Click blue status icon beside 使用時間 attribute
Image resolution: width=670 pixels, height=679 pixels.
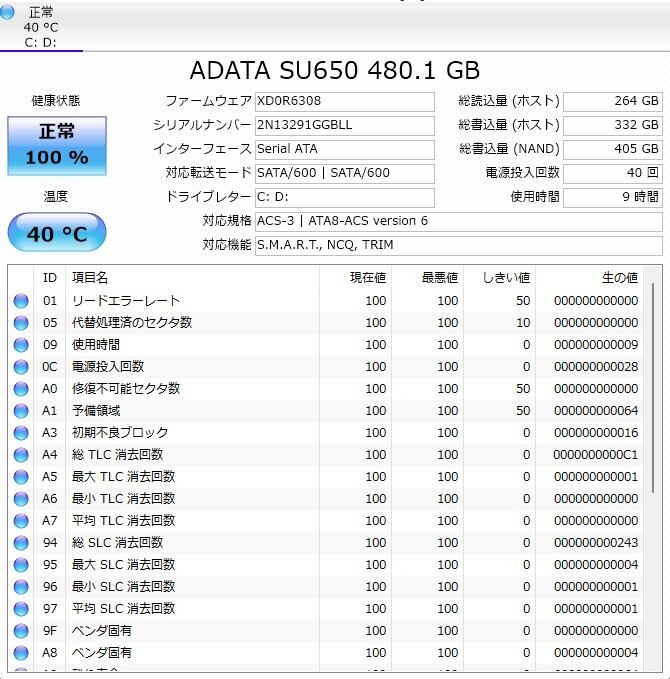pyautogui.click(x=21, y=345)
